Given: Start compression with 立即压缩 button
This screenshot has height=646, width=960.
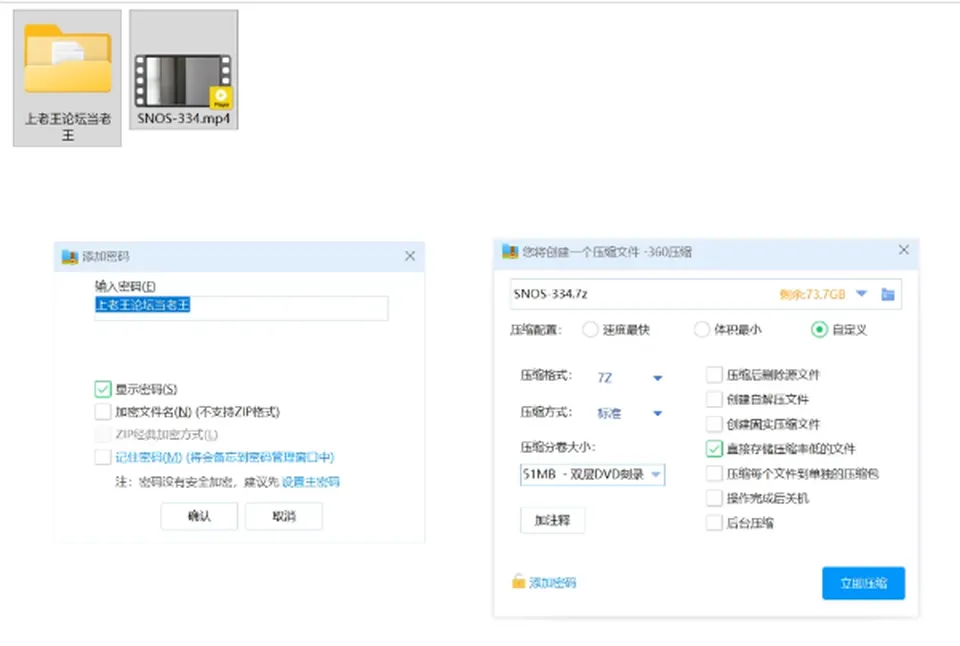Looking at the screenshot, I should point(863,583).
